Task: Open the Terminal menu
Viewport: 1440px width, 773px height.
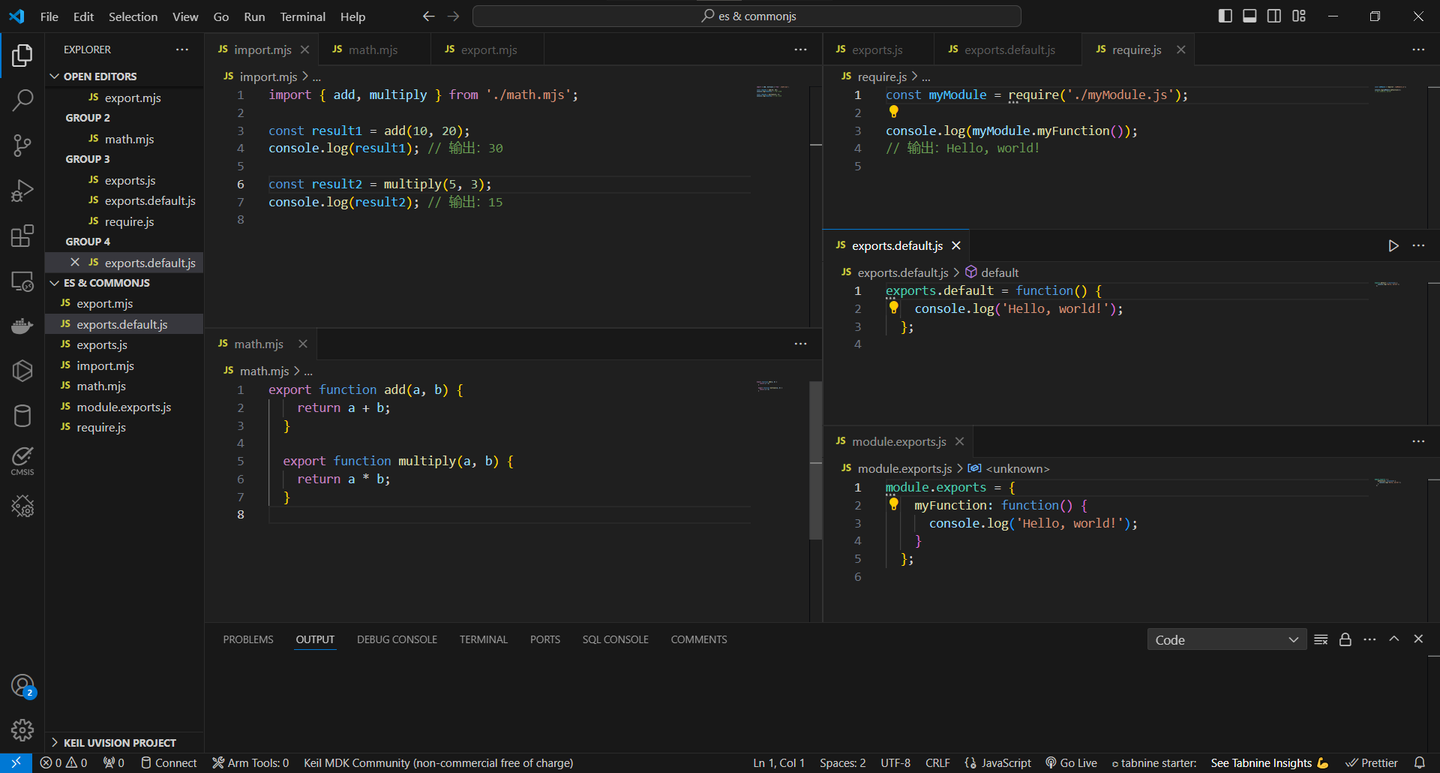Action: (x=303, y=16)
